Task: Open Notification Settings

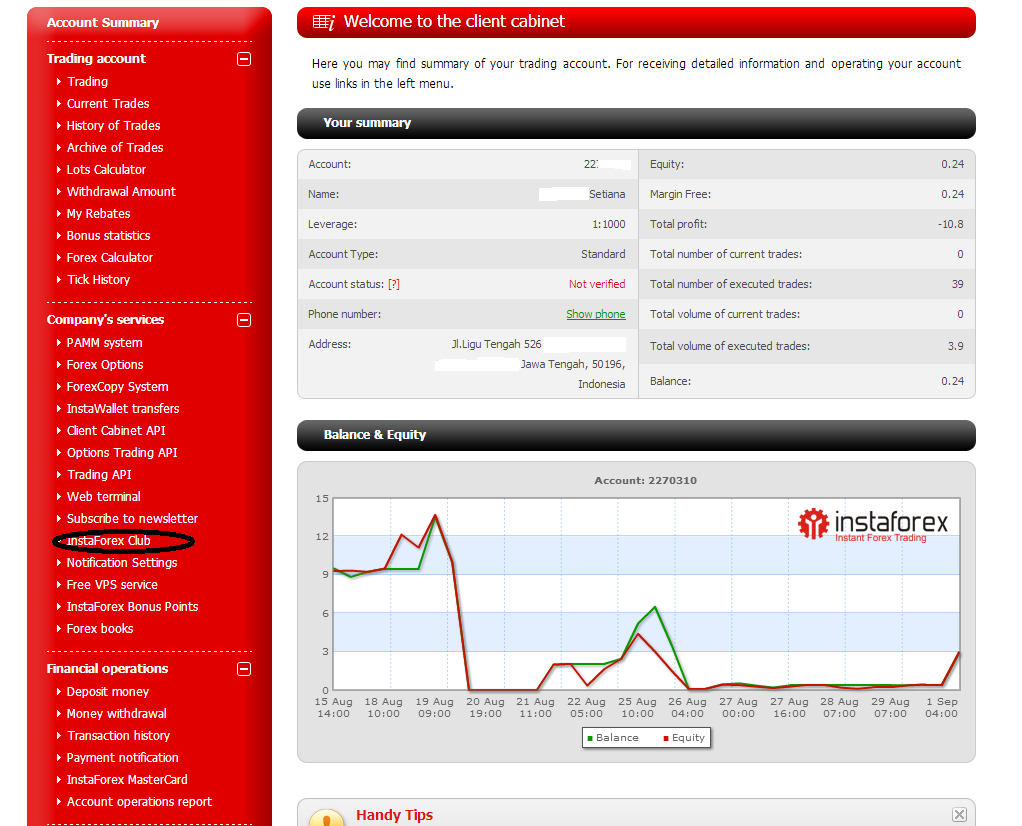Action: (122, 563)
